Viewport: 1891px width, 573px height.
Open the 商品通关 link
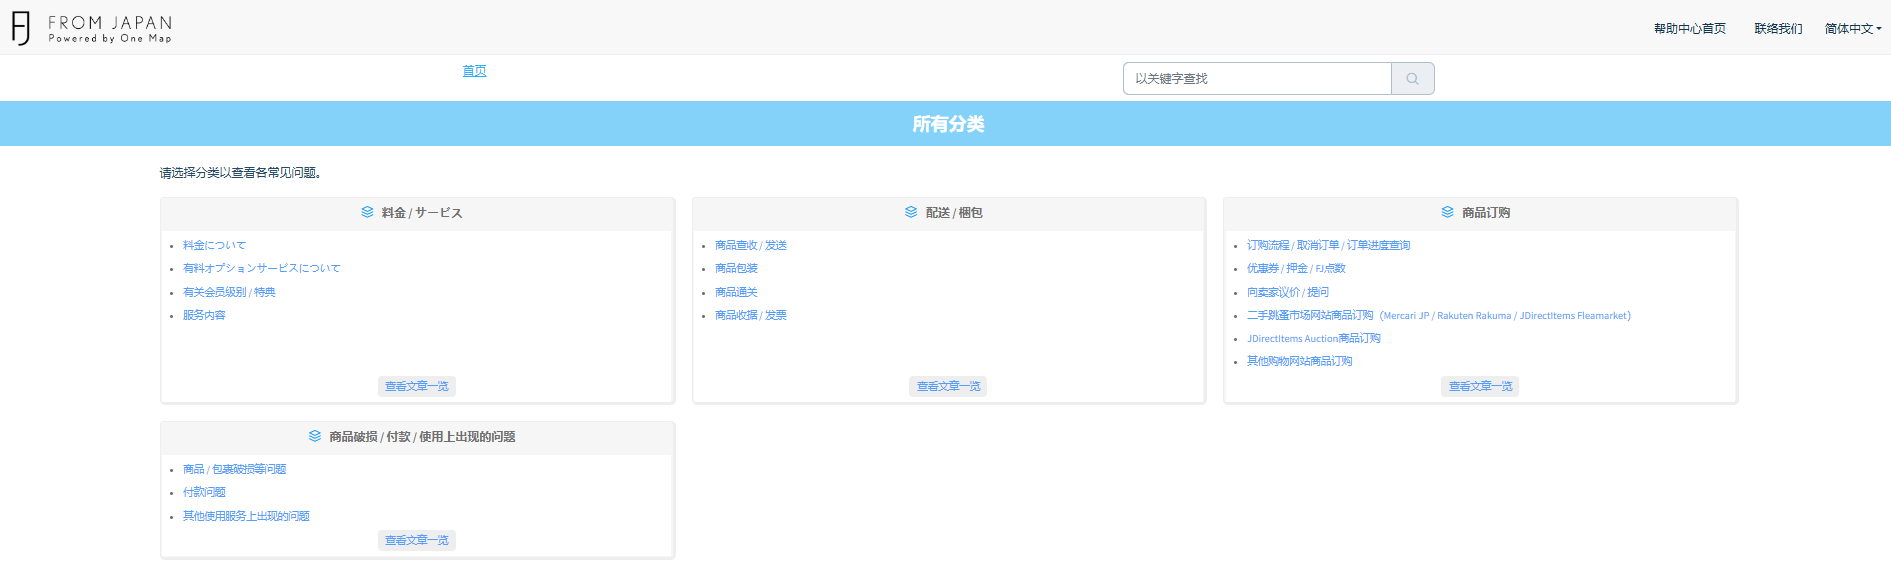coord(736,292)
